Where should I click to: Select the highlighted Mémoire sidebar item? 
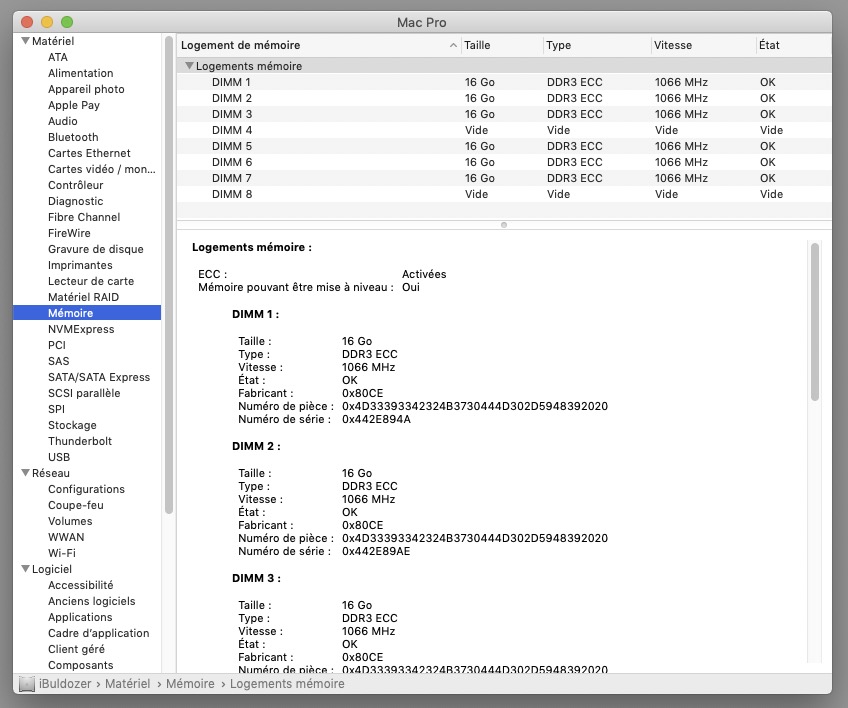pyautogui.click(x=87, y=313)
